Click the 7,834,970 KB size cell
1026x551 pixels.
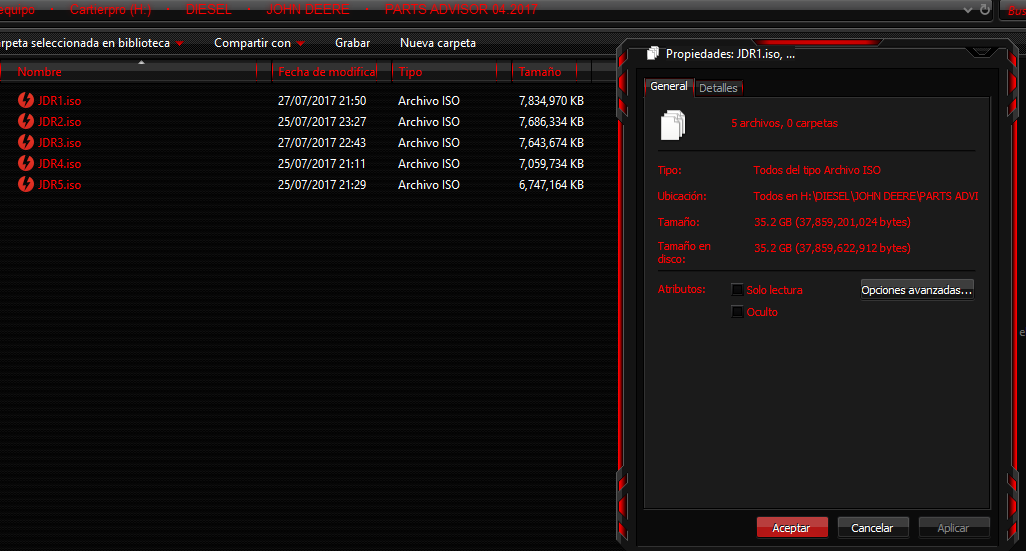point(551,101)
